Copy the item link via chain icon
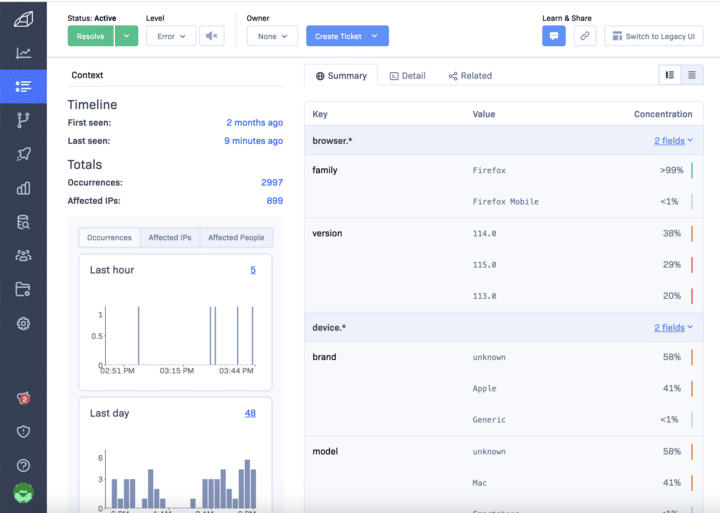The height and width of the screenshot is (513, 720). [585, 36]
